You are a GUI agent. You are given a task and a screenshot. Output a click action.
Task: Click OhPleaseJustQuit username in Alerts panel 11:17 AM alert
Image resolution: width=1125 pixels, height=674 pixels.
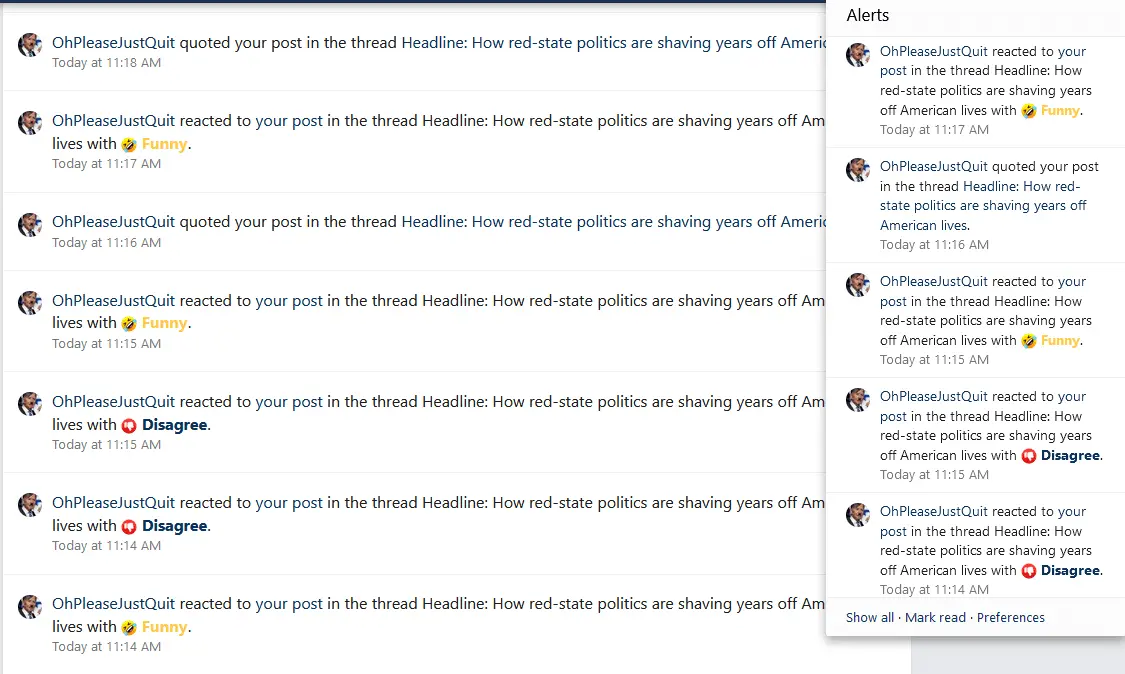coord(933,51)
